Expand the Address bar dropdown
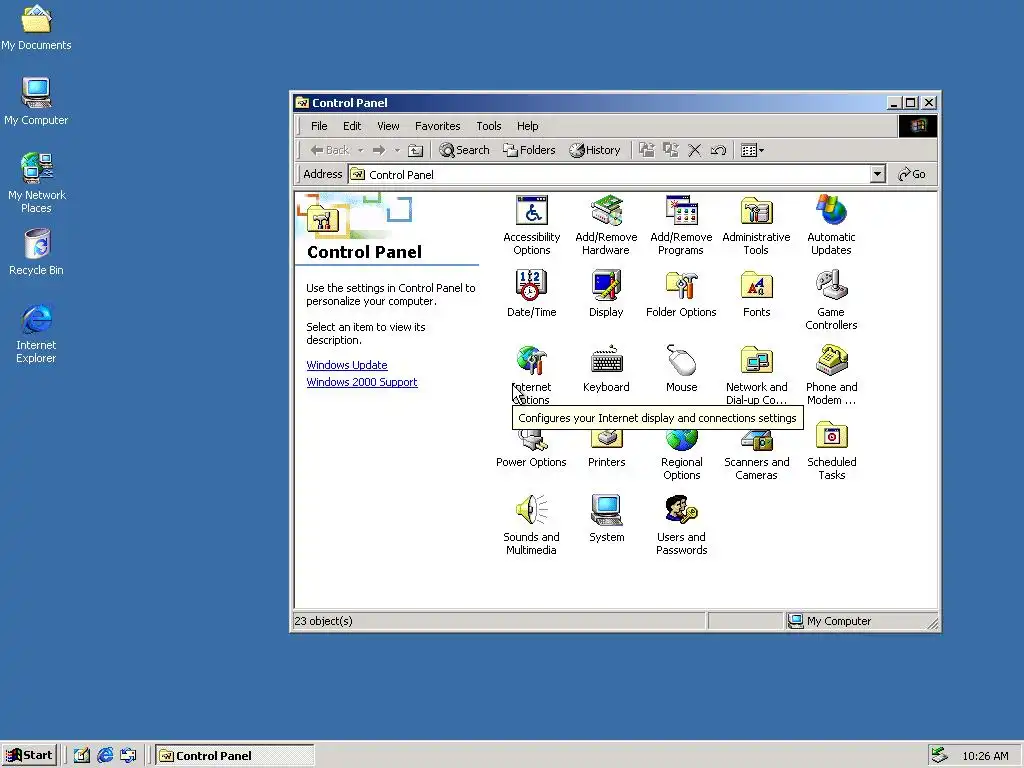The image size is (1024, 768). click(x=878, y=174)
